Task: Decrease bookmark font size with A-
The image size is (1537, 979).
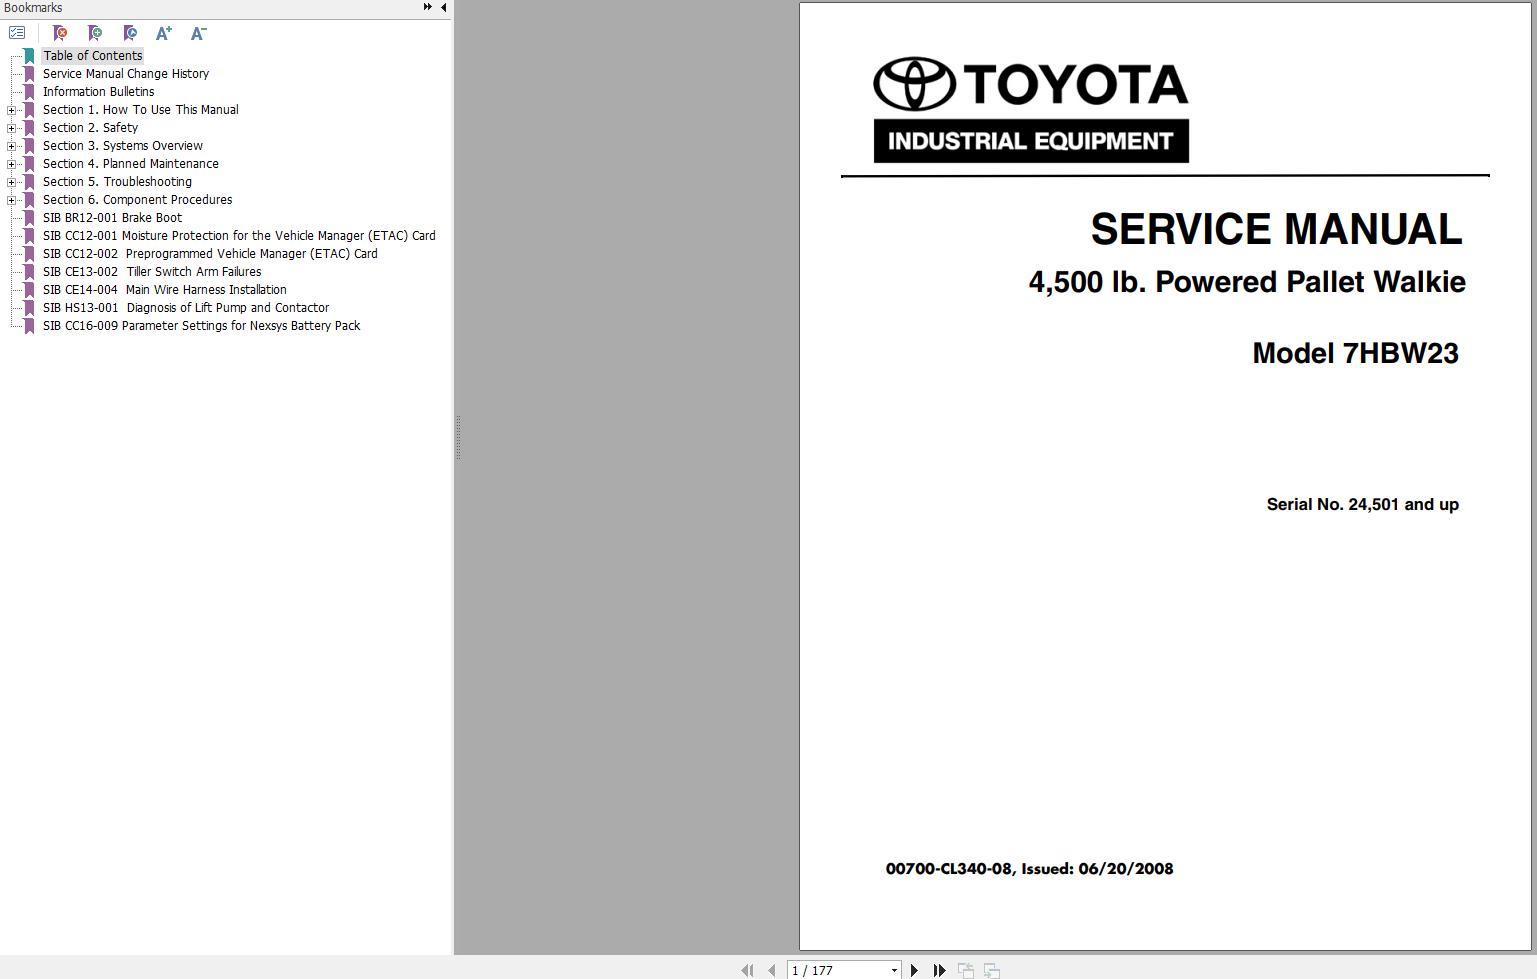Action: (x=198, y=33)
